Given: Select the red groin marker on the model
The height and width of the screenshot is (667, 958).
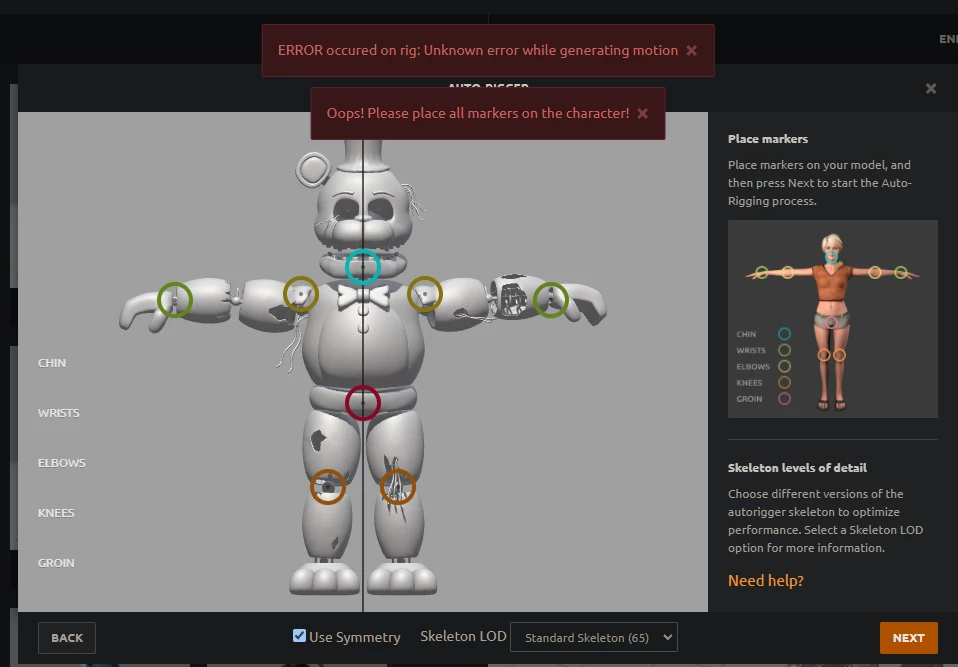Looking at the screenshot, I should click(363, 403).
